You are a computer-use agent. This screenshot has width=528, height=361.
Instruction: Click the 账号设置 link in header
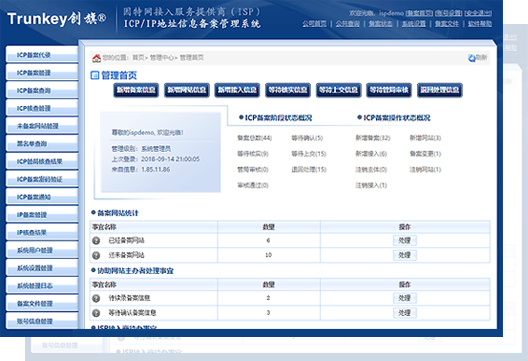point(449,13)
